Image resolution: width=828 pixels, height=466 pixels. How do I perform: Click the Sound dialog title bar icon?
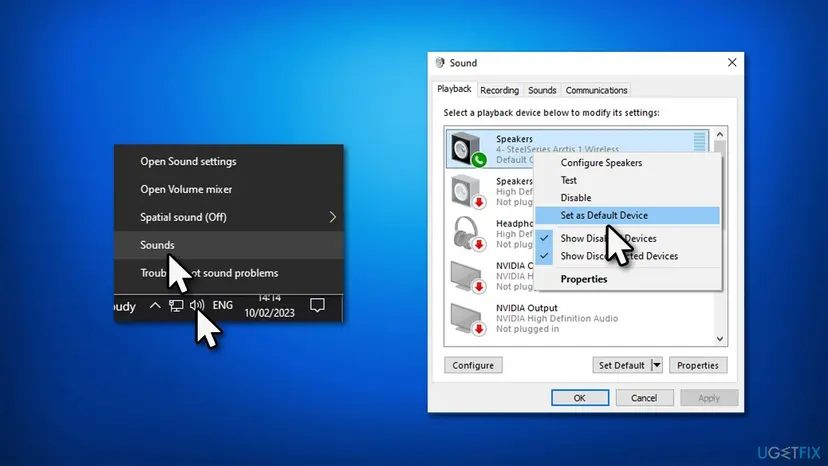[440, 62]
